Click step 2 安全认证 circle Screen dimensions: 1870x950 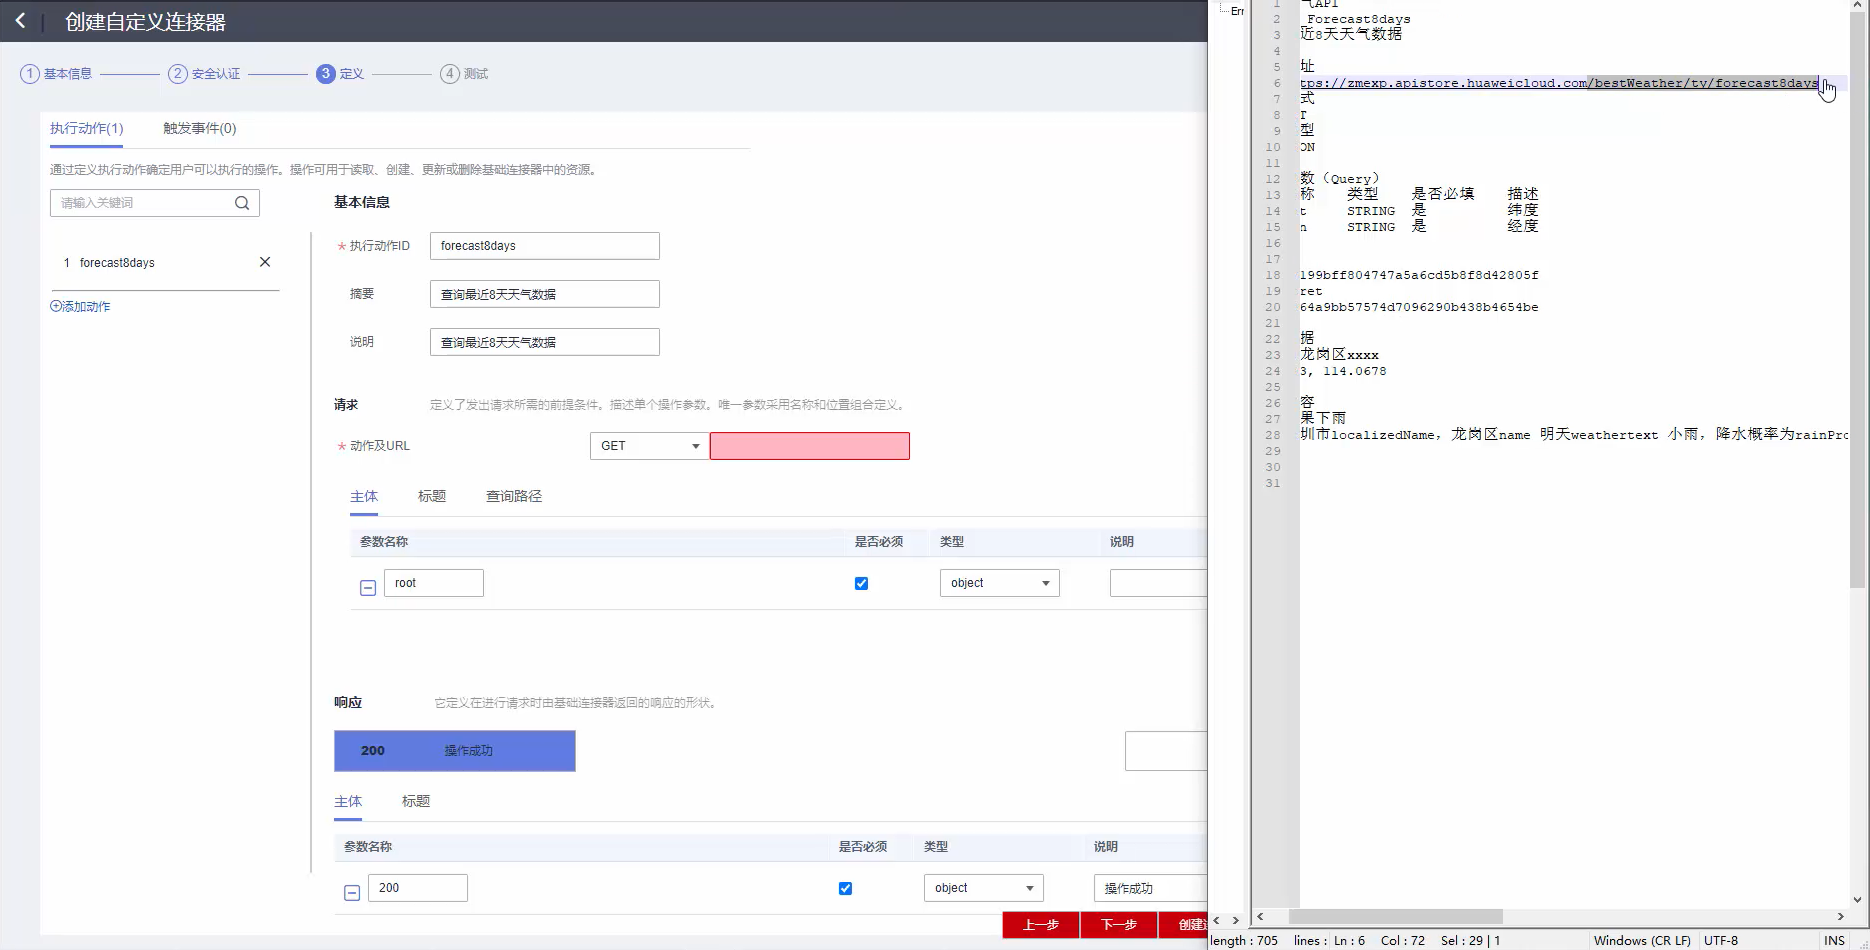click(x=178, y=74)
